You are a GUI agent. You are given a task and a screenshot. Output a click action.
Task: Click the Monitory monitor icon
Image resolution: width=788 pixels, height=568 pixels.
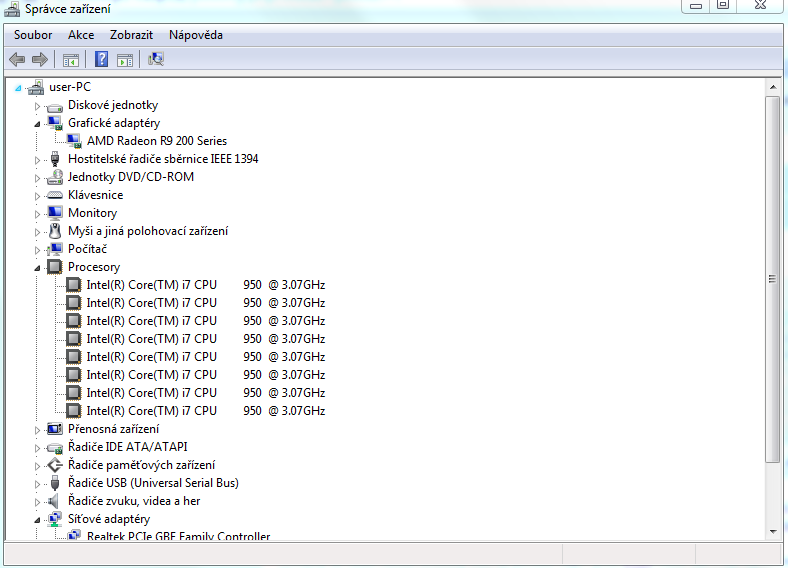click(x=55, y=213)
